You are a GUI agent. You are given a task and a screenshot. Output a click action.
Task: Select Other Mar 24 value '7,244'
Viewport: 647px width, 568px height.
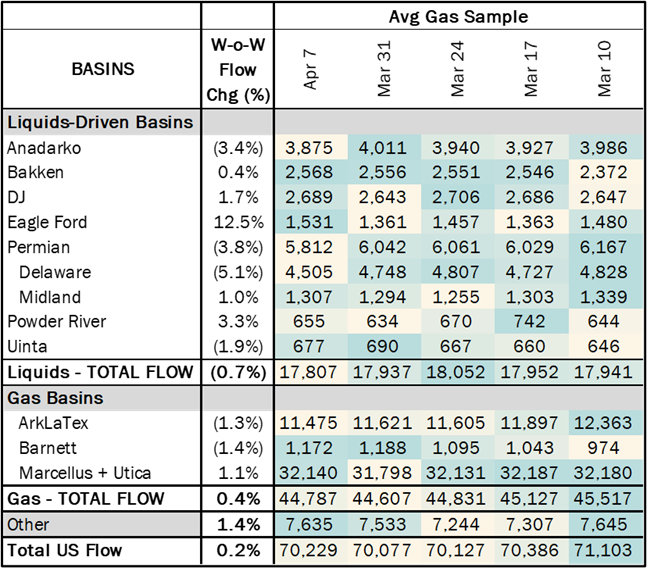pyautogui.click(x=456, y=525)
